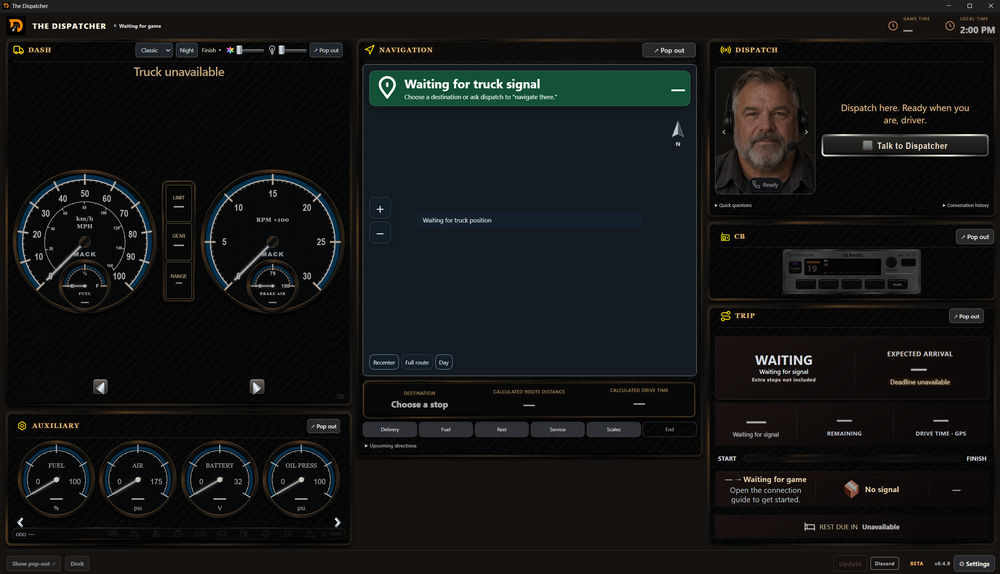This screenshot has height=574, width=1000.
Task: Click Choose a stop destination
Action: tap(420, 404)
